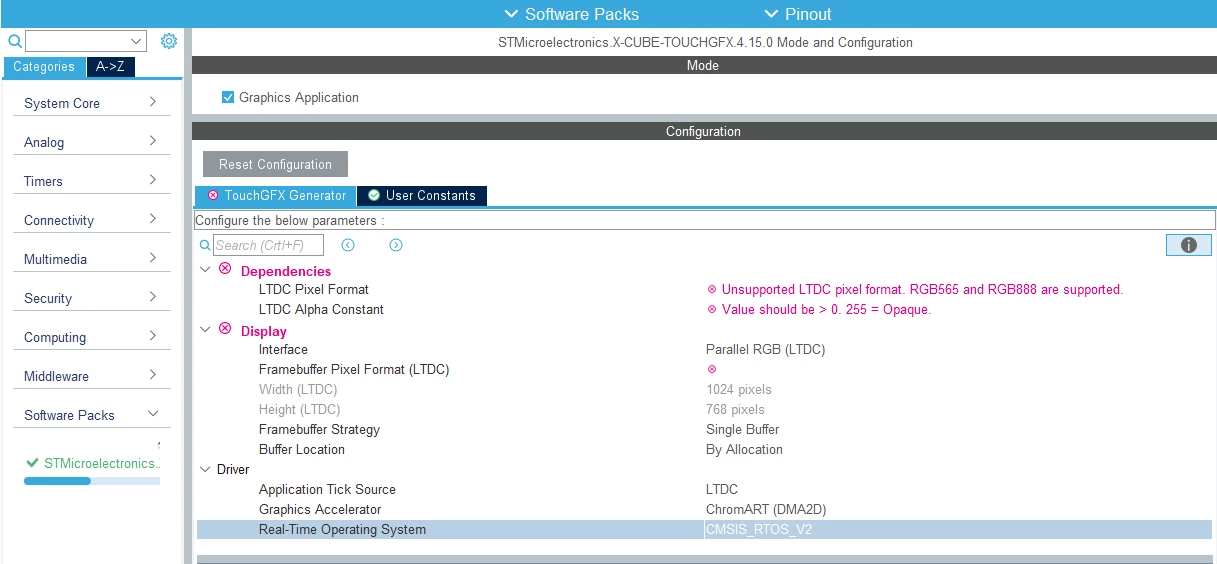Image resolution: width=1217 pixels, height=564 pixels.
Task: Open the settings gear icon
Action: [169, 41]
